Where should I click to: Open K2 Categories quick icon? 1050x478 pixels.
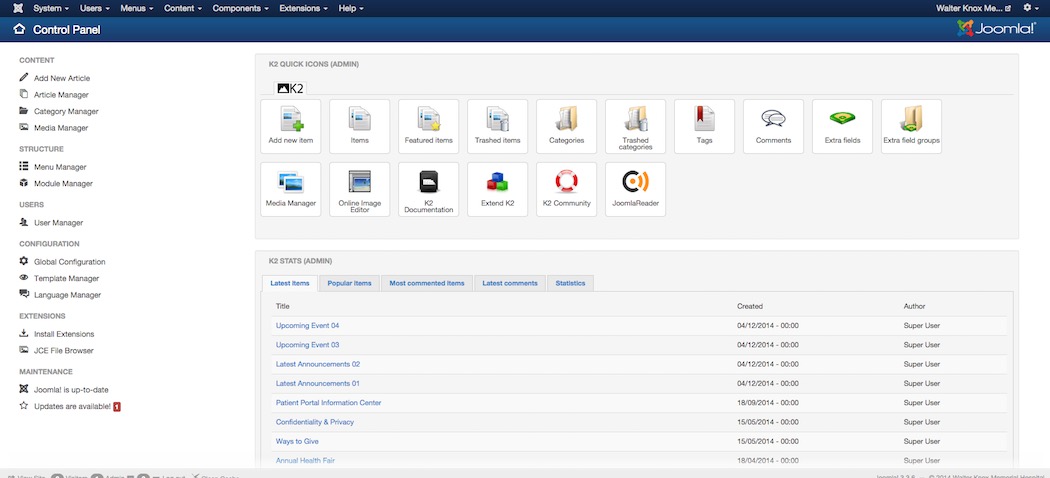(567, 127)
